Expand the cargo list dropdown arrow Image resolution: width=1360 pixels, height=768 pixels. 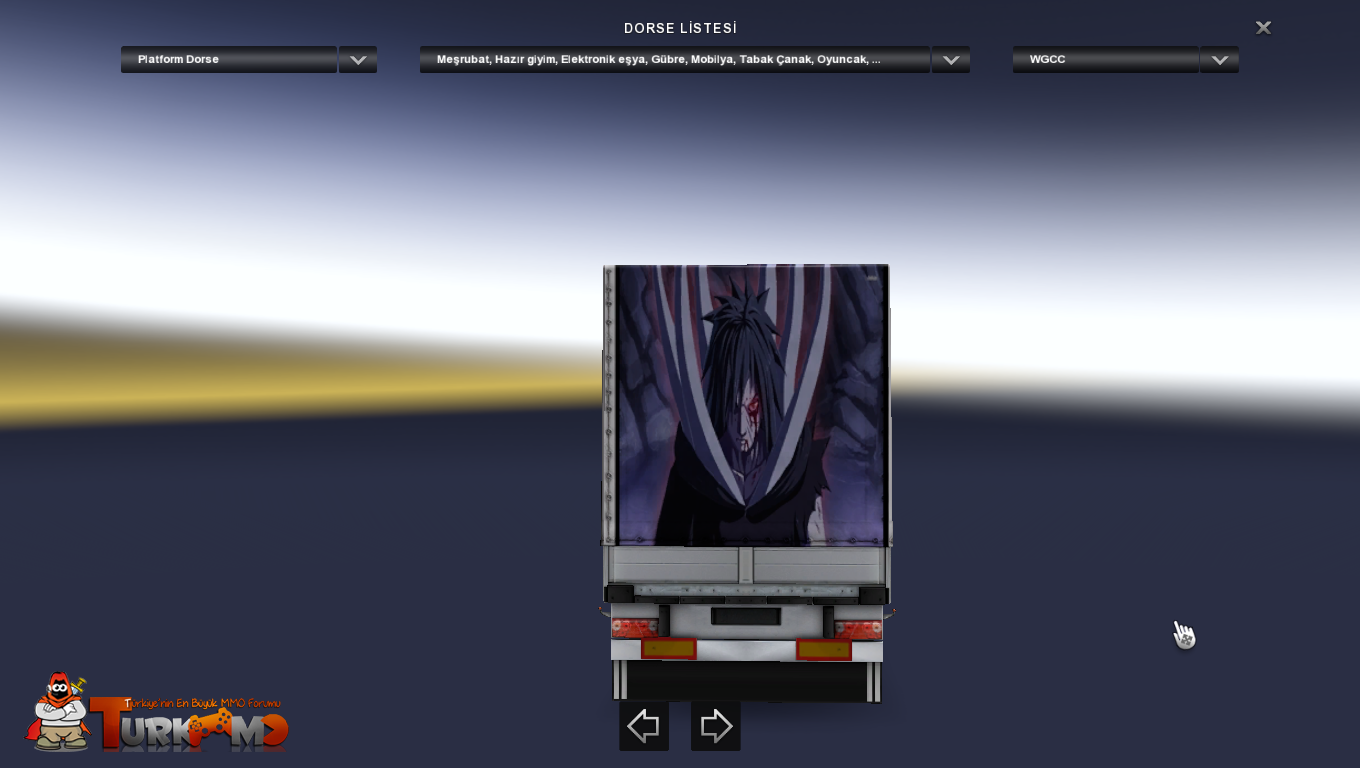(x=951, y=60)
